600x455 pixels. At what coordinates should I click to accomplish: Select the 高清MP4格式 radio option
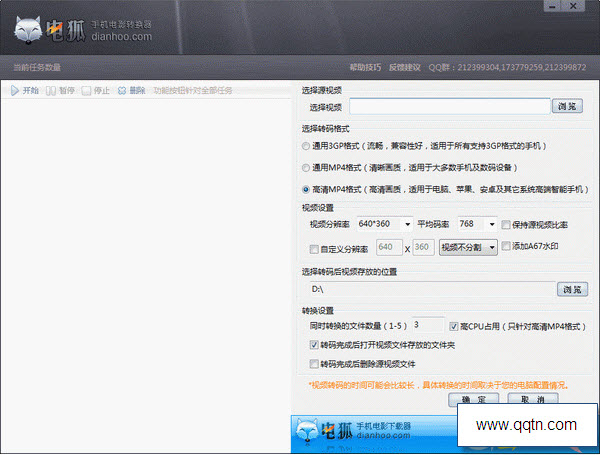click(306, 189)
